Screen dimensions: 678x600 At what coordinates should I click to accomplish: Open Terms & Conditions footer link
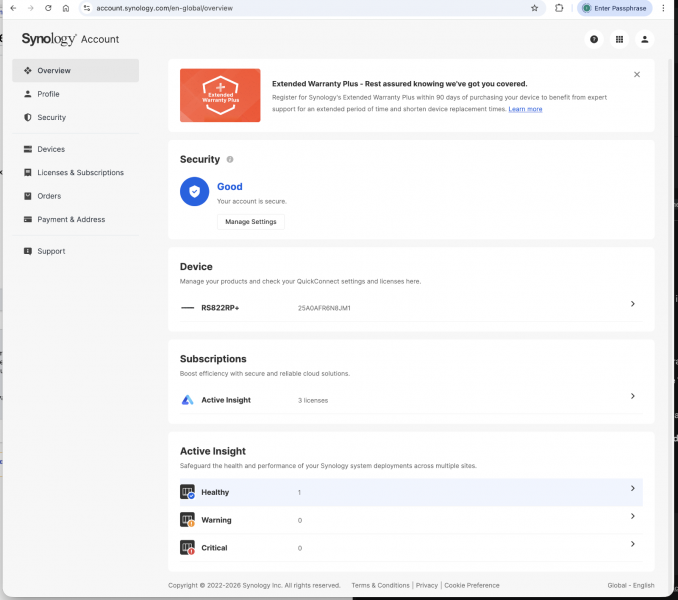coord(381,585)
